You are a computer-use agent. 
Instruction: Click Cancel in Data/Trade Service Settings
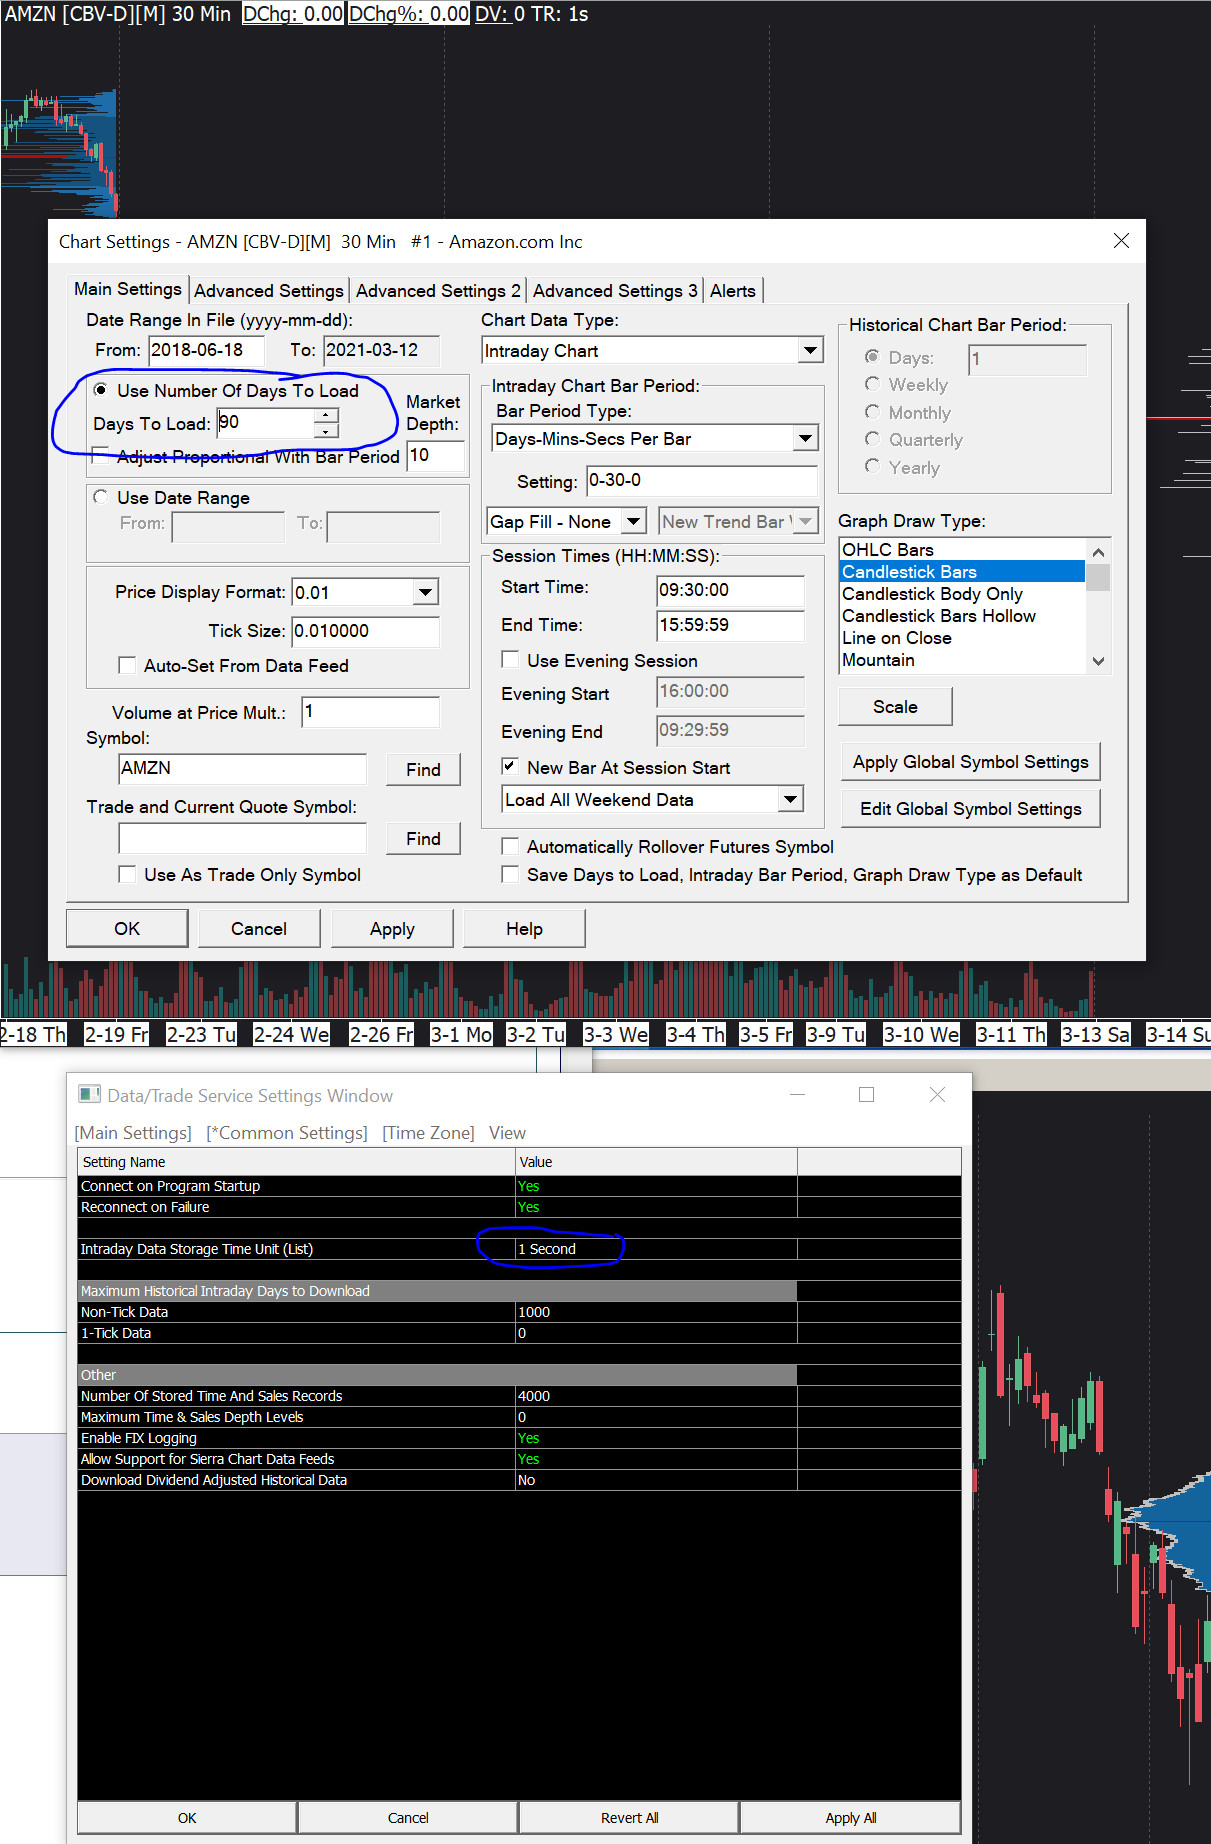pyautogui.click(x=408, y=1817)
